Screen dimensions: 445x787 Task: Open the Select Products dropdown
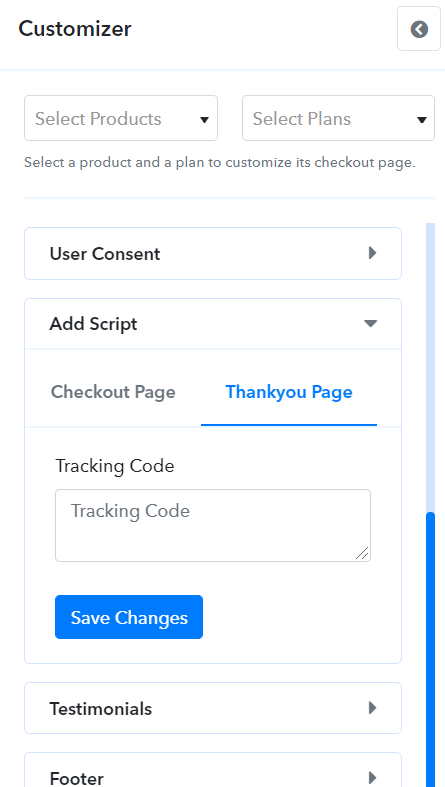click(x=121, y=118)
